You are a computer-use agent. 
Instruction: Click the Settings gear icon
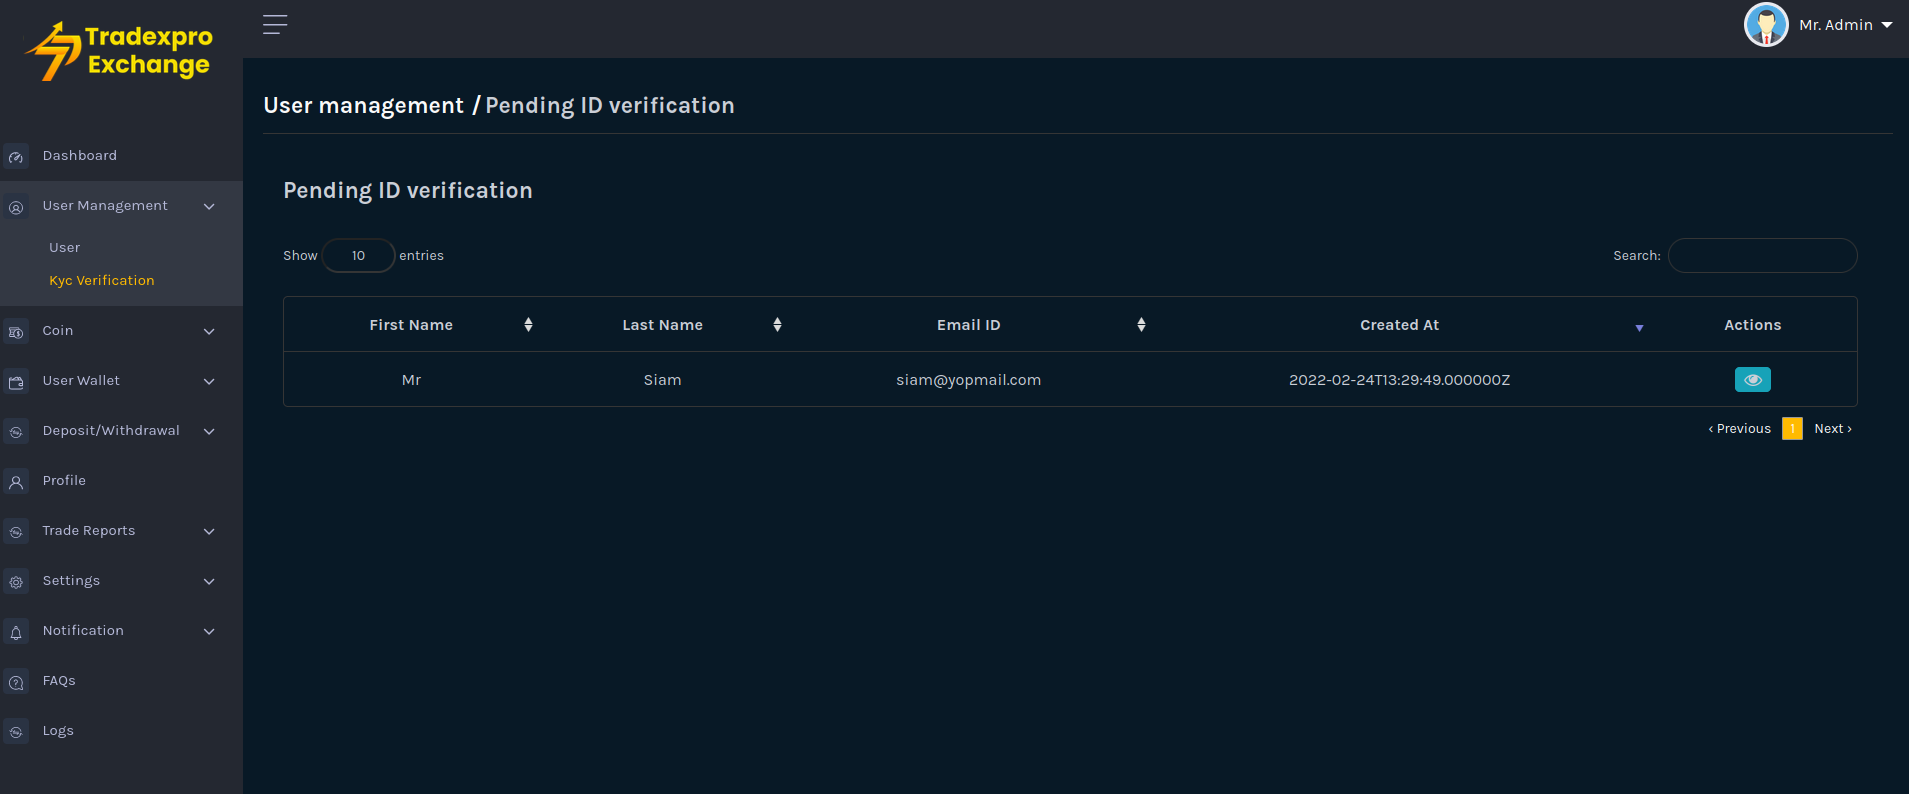coord(16,582)
